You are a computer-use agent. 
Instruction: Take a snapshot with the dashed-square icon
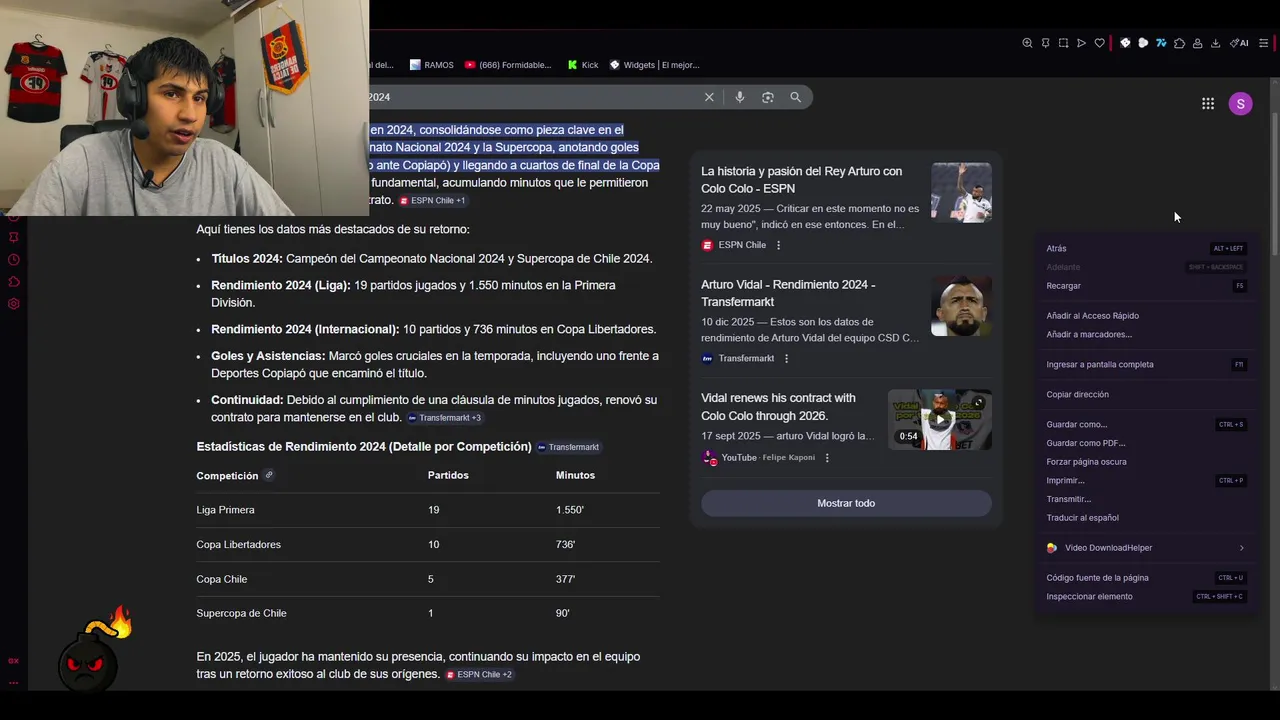1063,43
